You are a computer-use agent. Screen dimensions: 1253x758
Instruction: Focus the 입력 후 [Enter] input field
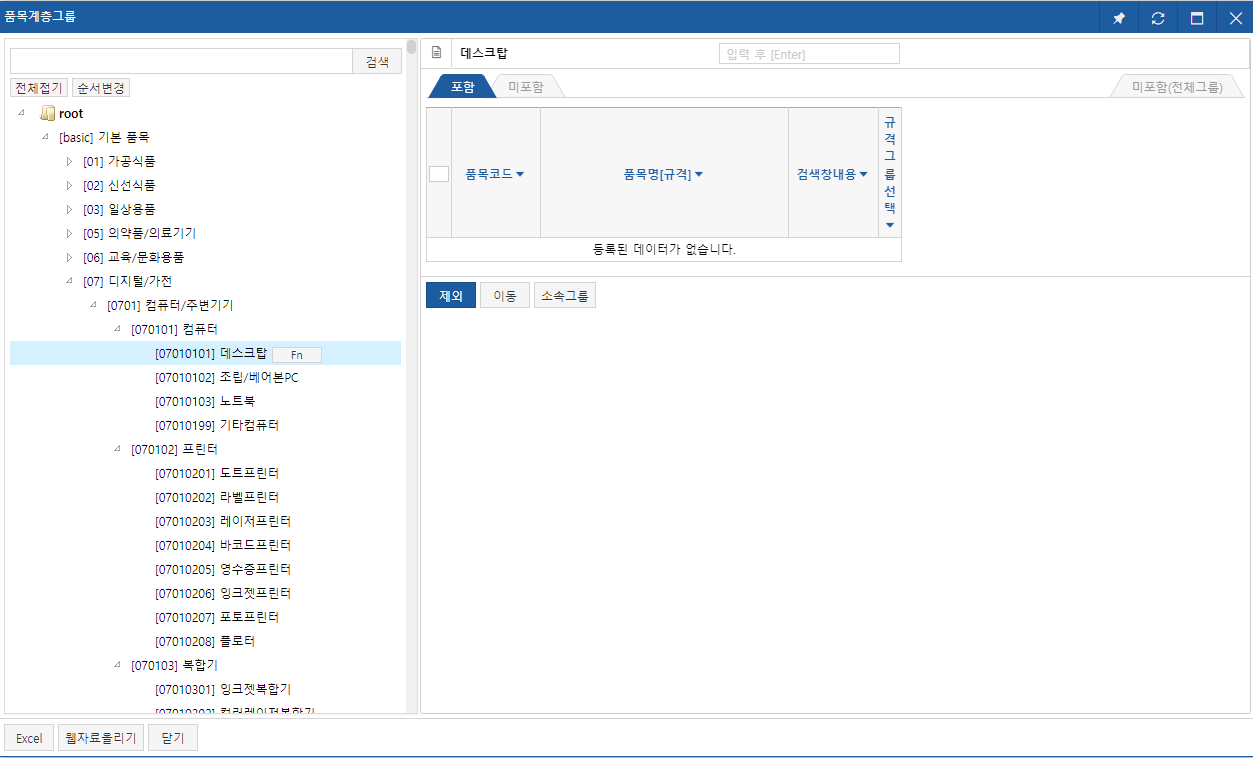coord(809,54)
